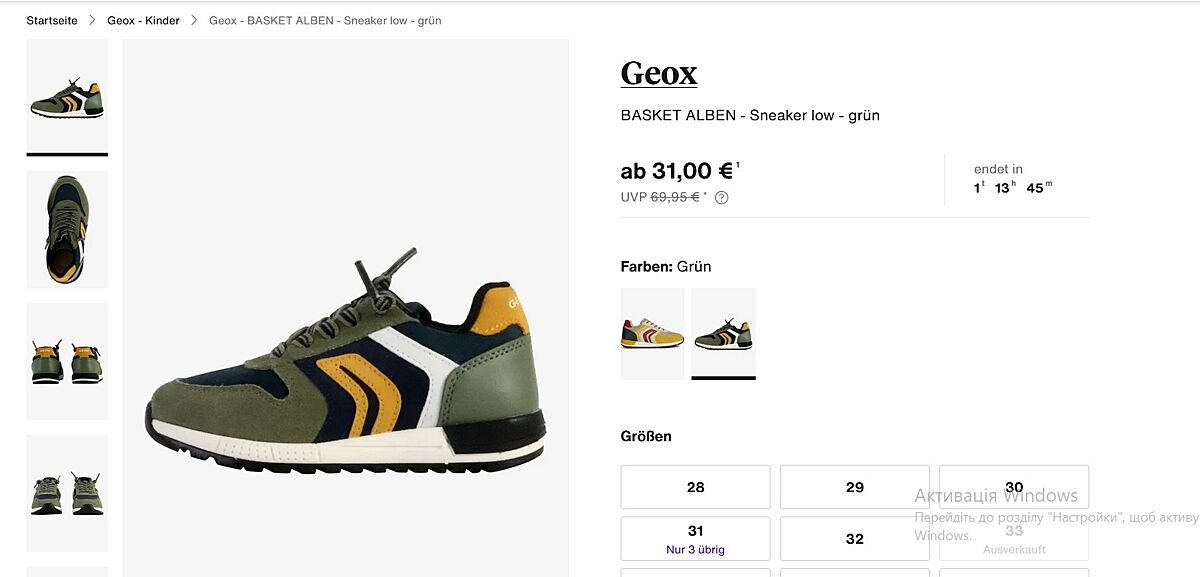This screenshot has width=1200, height=577.
Task: Open the Startseite breadcrumb link
Action: tap(52, 21)
